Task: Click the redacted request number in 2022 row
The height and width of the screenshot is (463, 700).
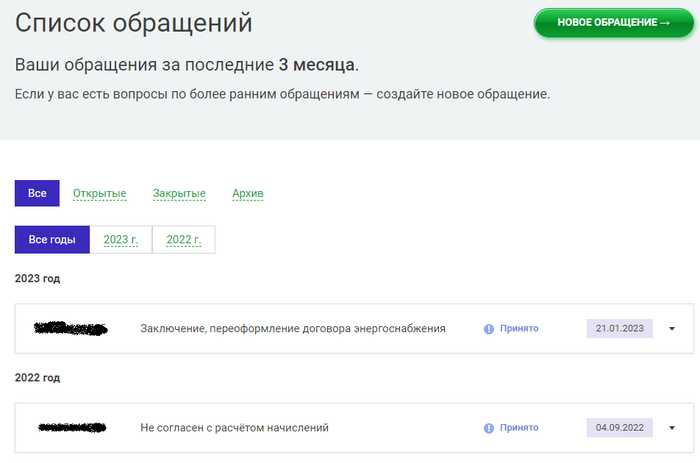Action: pos(70,428)
